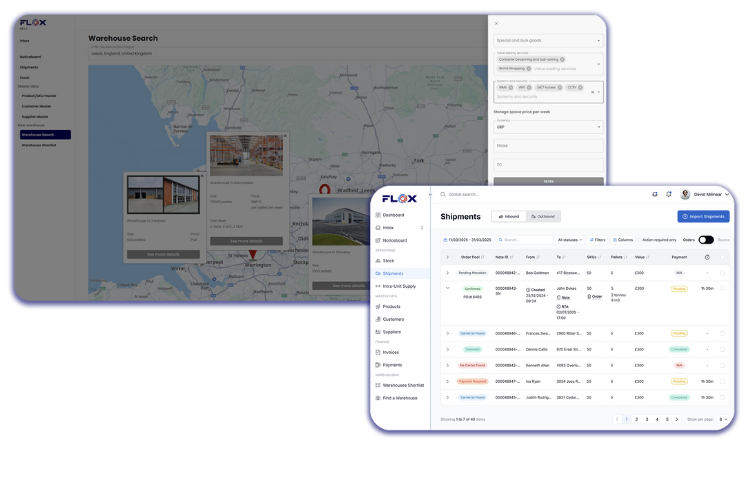Open Suppliers in the sidebar
The height and width of the screenshot is (500, 750).
(388, 332)
